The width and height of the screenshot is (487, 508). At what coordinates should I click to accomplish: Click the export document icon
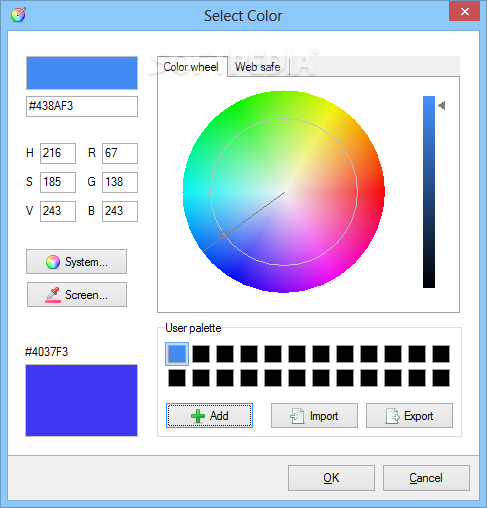pos(392,416)
